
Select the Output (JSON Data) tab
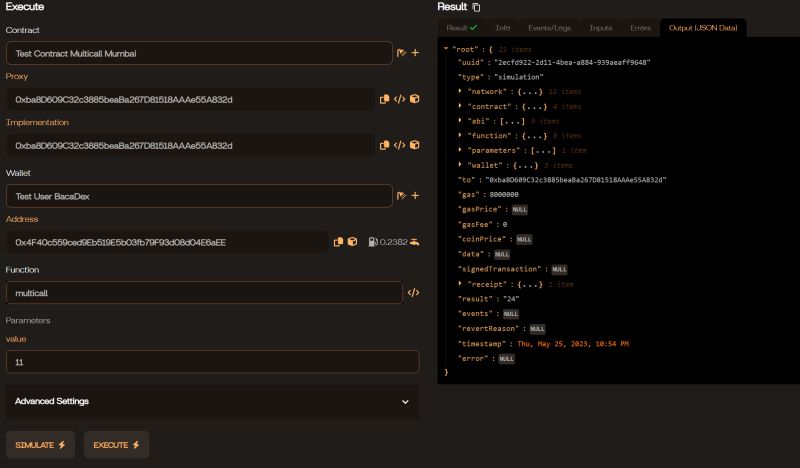(703, 28)
